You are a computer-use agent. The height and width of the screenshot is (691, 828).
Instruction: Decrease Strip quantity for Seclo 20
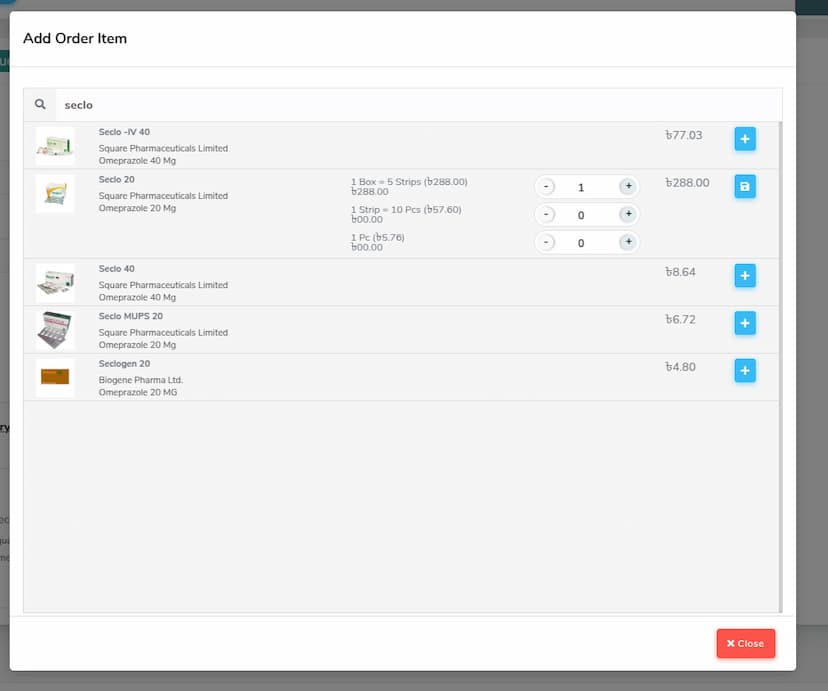(546, 214)
